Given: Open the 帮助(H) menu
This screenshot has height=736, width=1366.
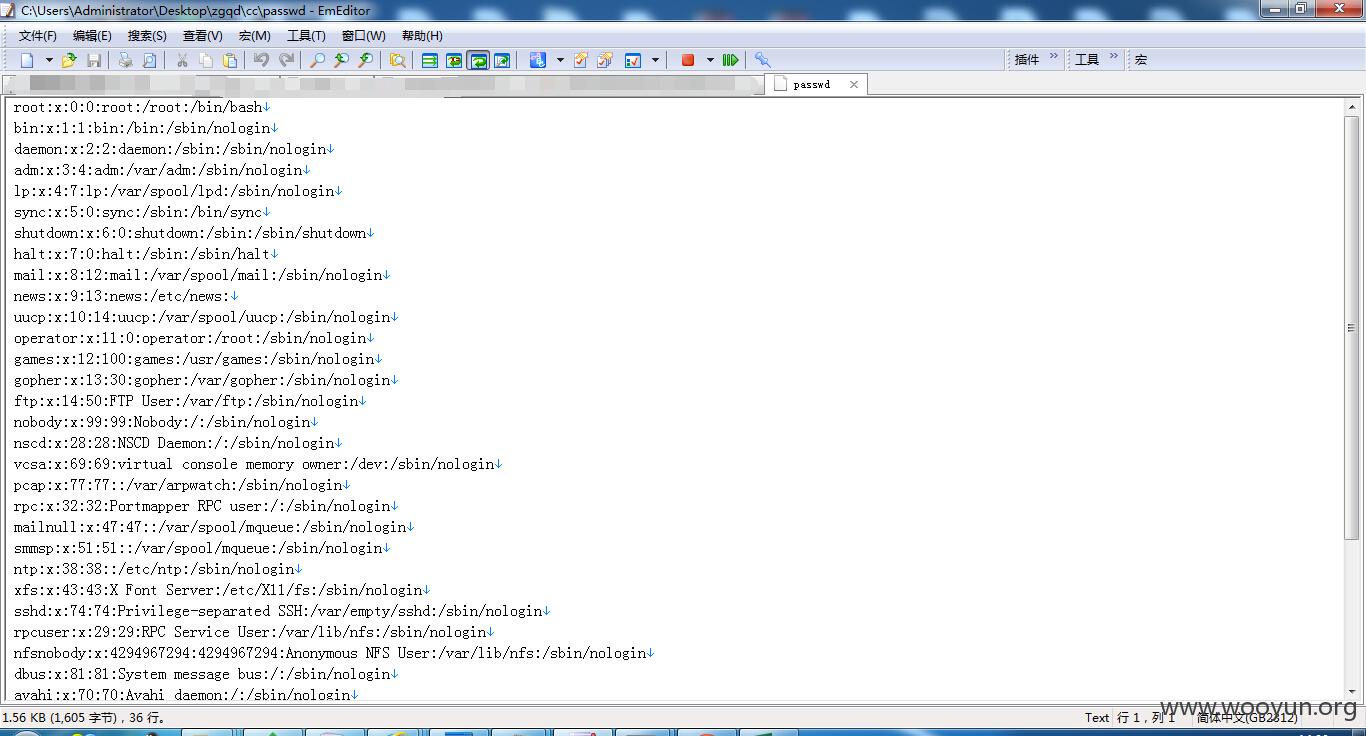Looking at the screenshot, I should click(421, 35).
